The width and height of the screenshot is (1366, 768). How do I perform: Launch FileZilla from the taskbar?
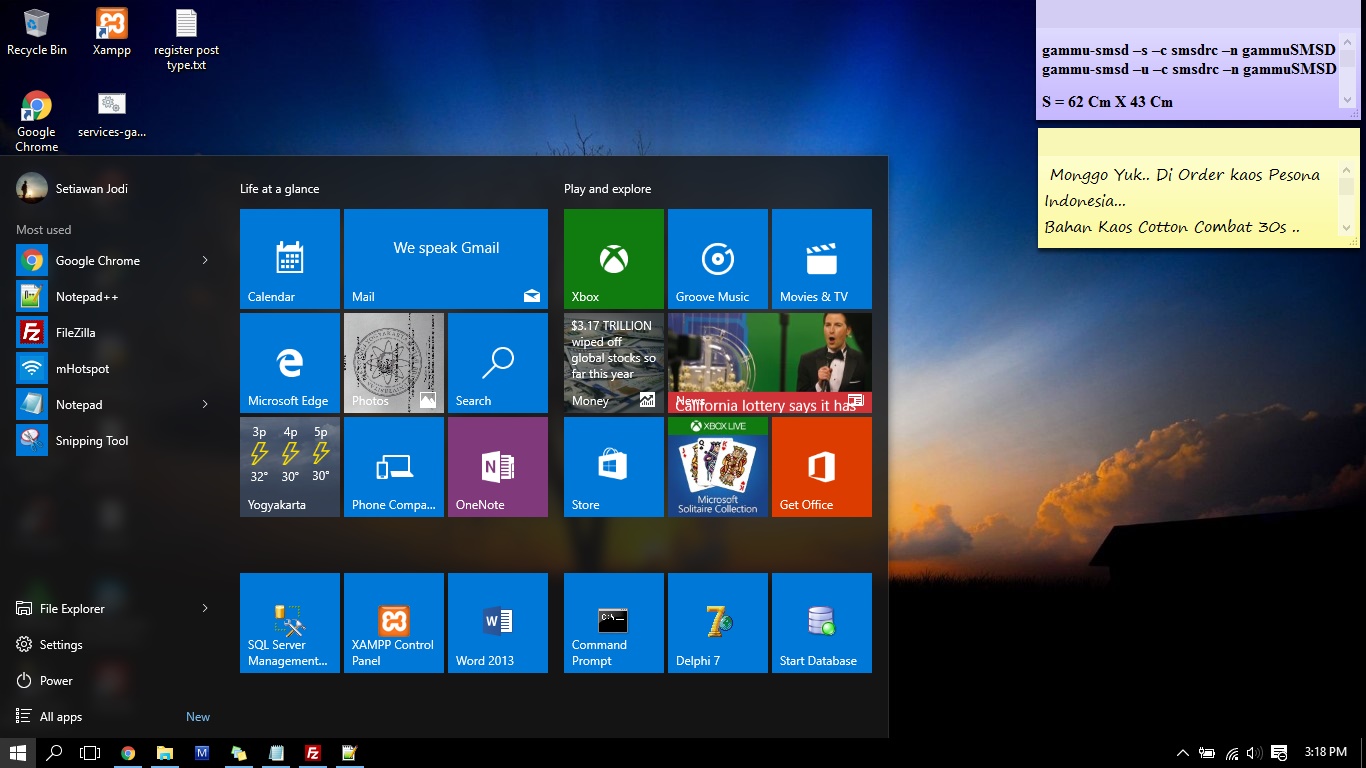click(312, 753)
